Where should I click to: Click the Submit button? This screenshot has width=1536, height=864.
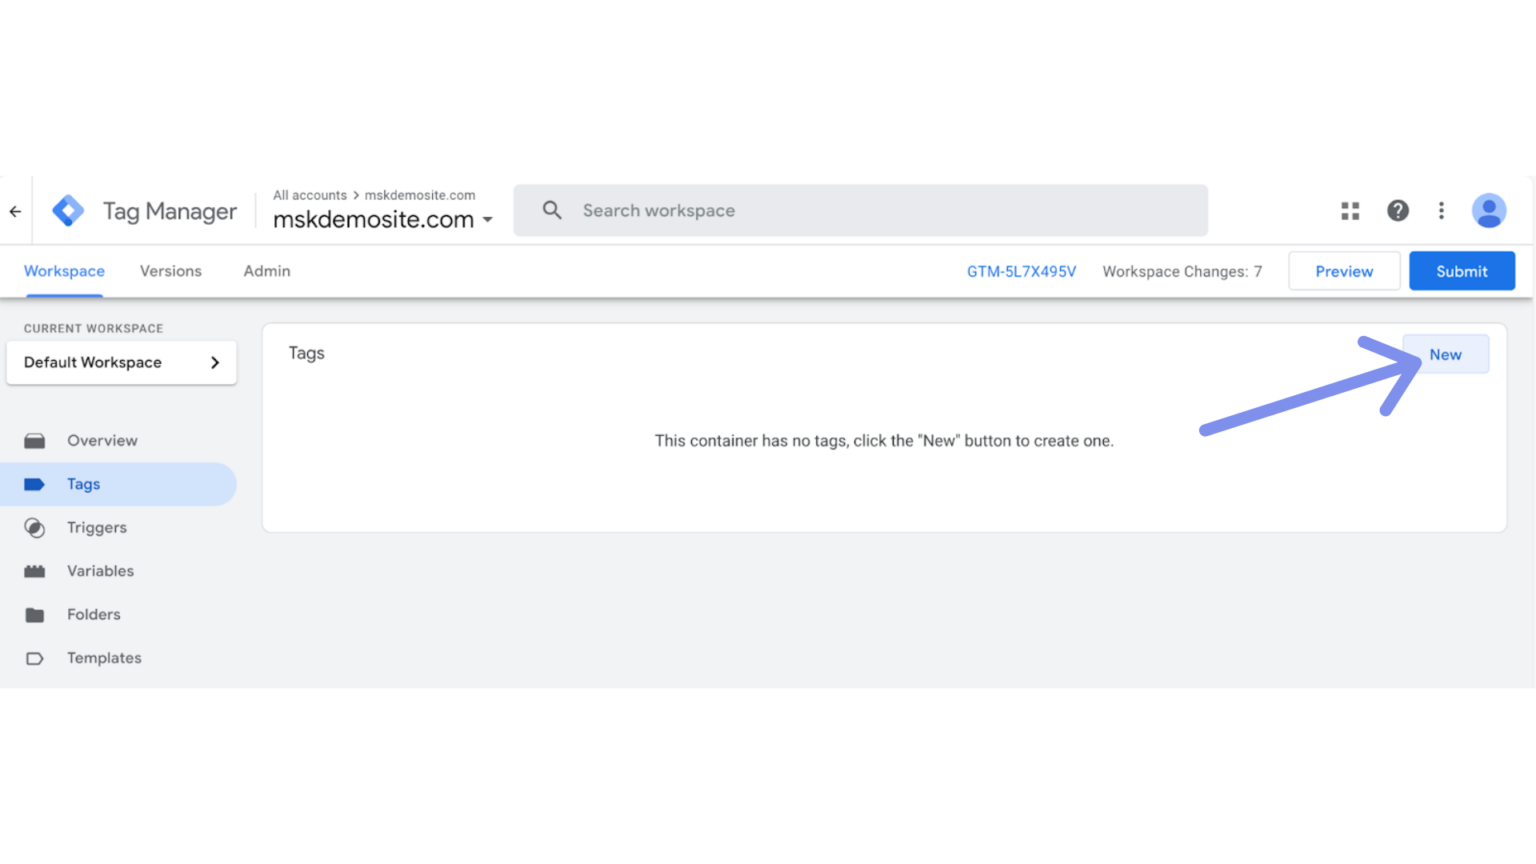pyautogui.click(x=1461, y=270)
